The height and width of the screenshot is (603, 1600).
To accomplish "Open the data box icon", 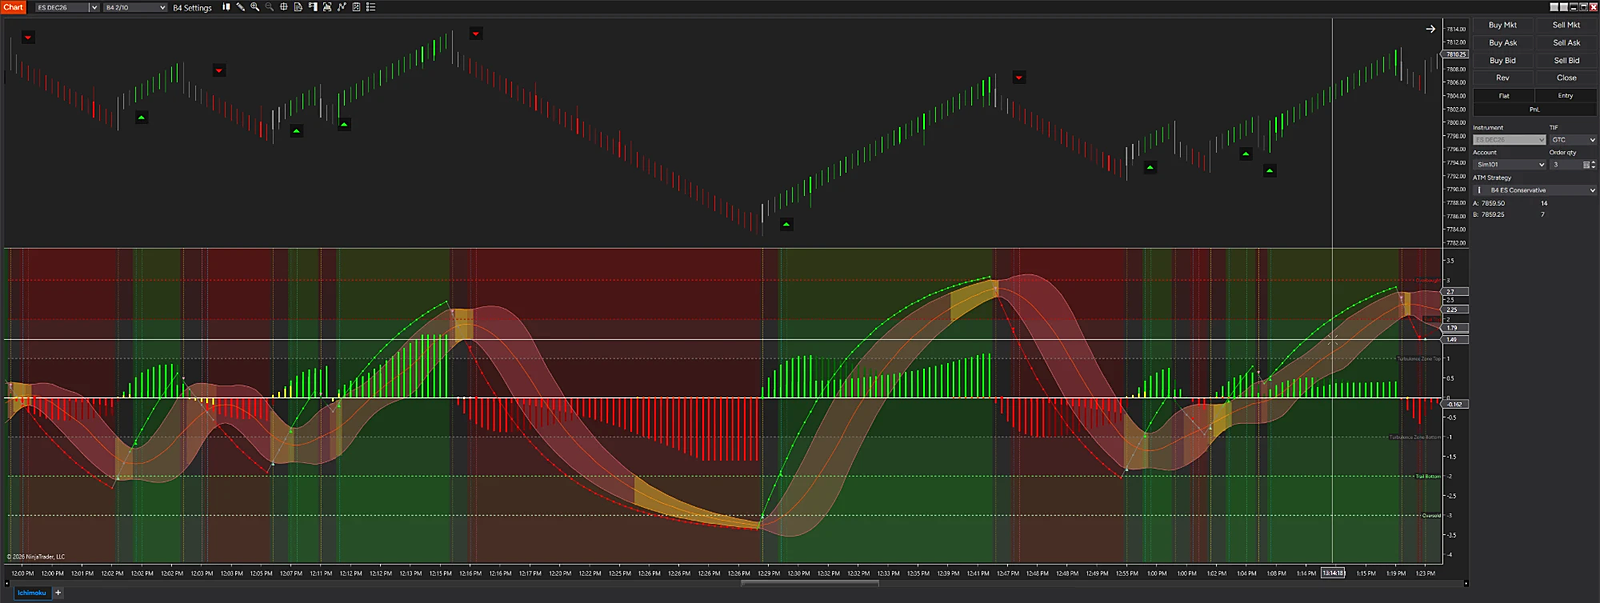I will click(298, 7).
